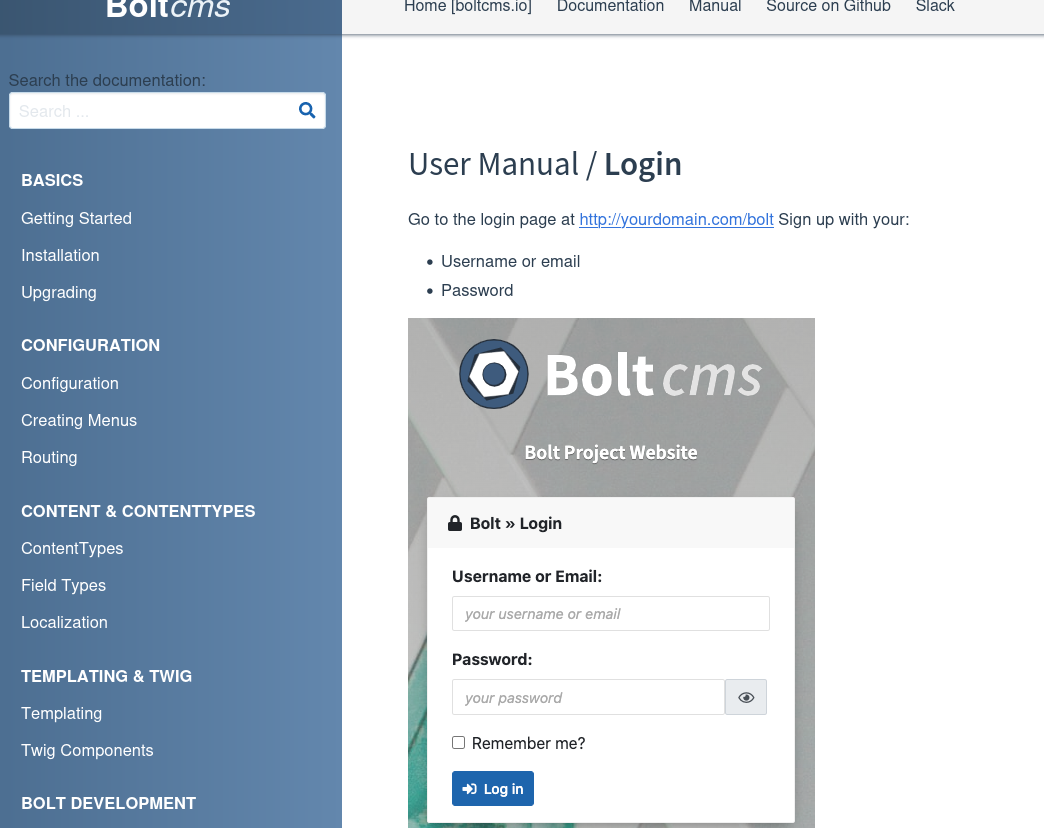Click the lock icon beside Bolt » Login
1044x828 pixels.
455,523
